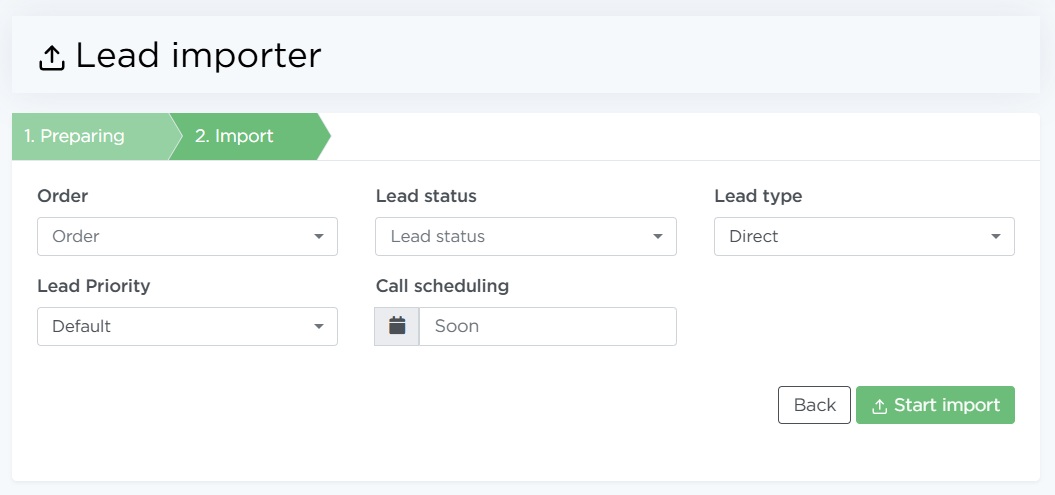The image size is (1055, 495).
Task: Click the upload icon inside Start import button
Action: click(x=880, y=406)
